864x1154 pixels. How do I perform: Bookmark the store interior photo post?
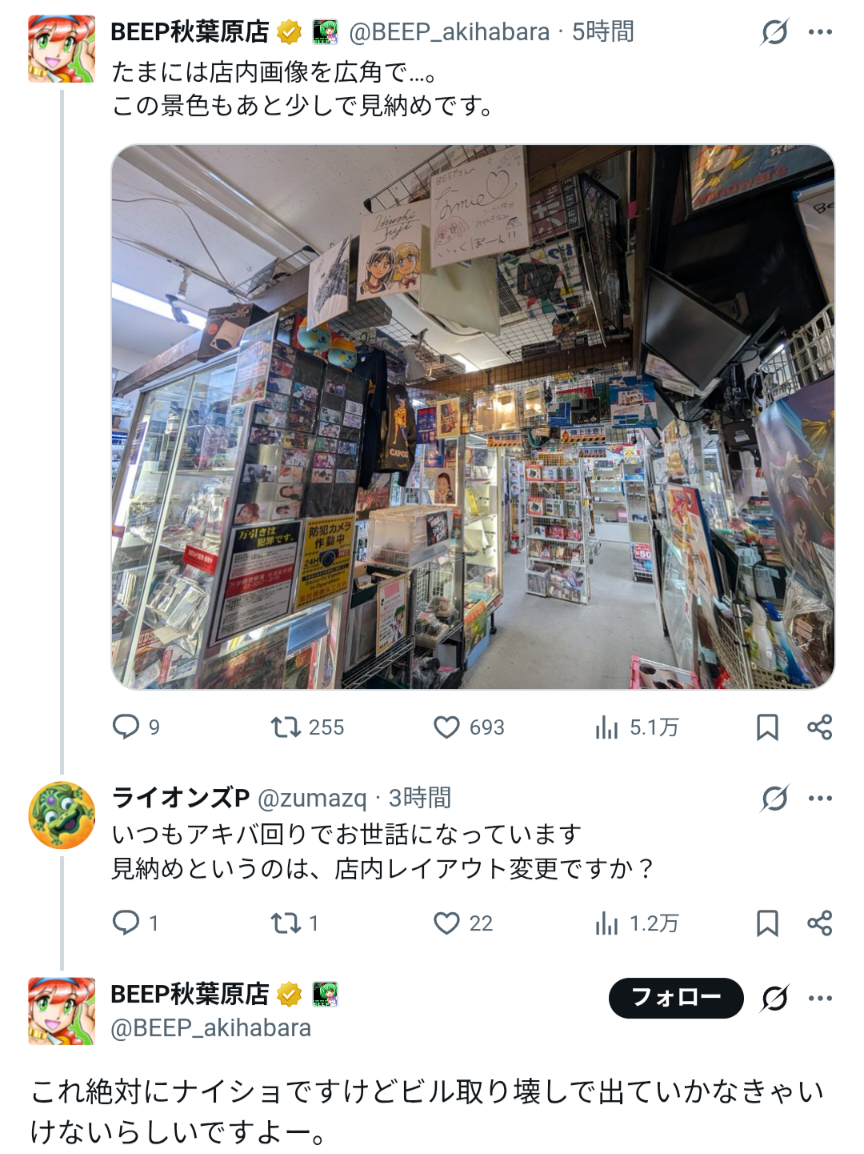[x=767, y=727]
